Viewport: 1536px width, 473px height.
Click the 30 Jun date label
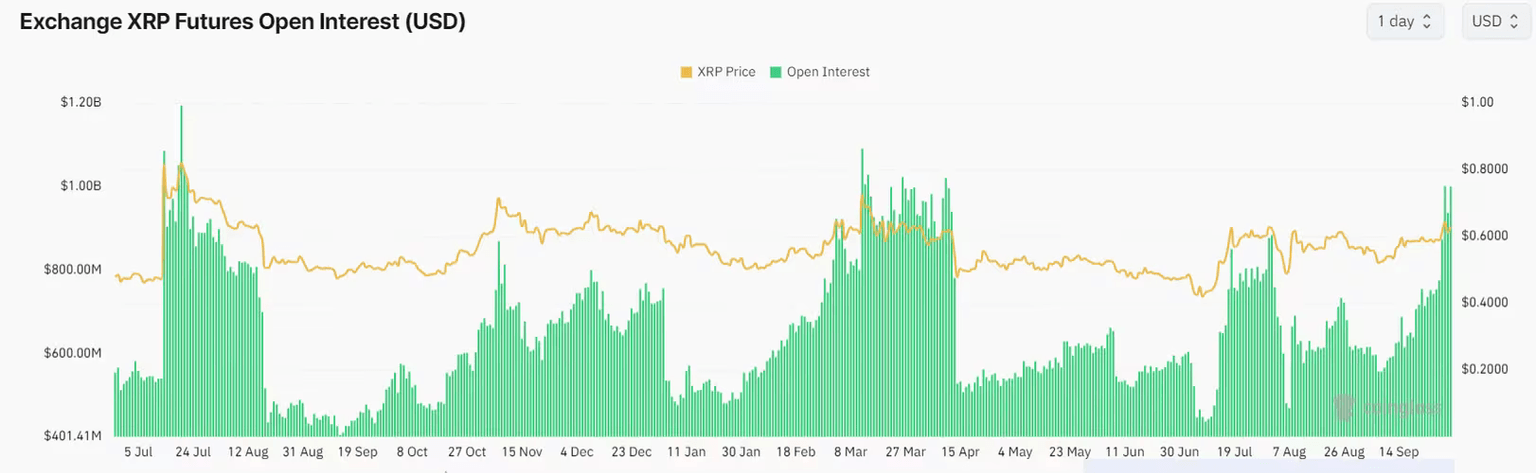[1179, 452]
